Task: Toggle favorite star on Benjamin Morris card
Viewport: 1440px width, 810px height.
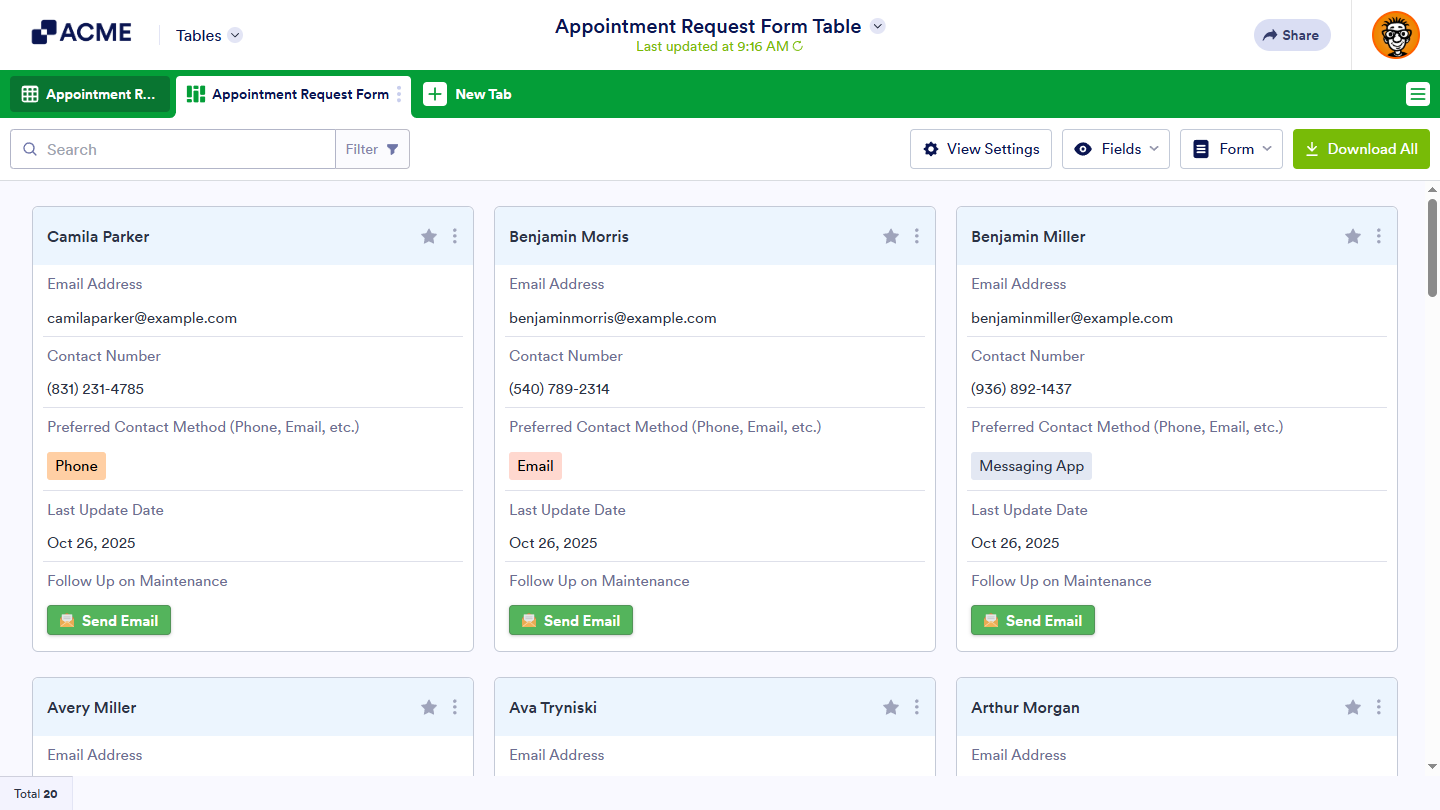Action: point(891,236)
